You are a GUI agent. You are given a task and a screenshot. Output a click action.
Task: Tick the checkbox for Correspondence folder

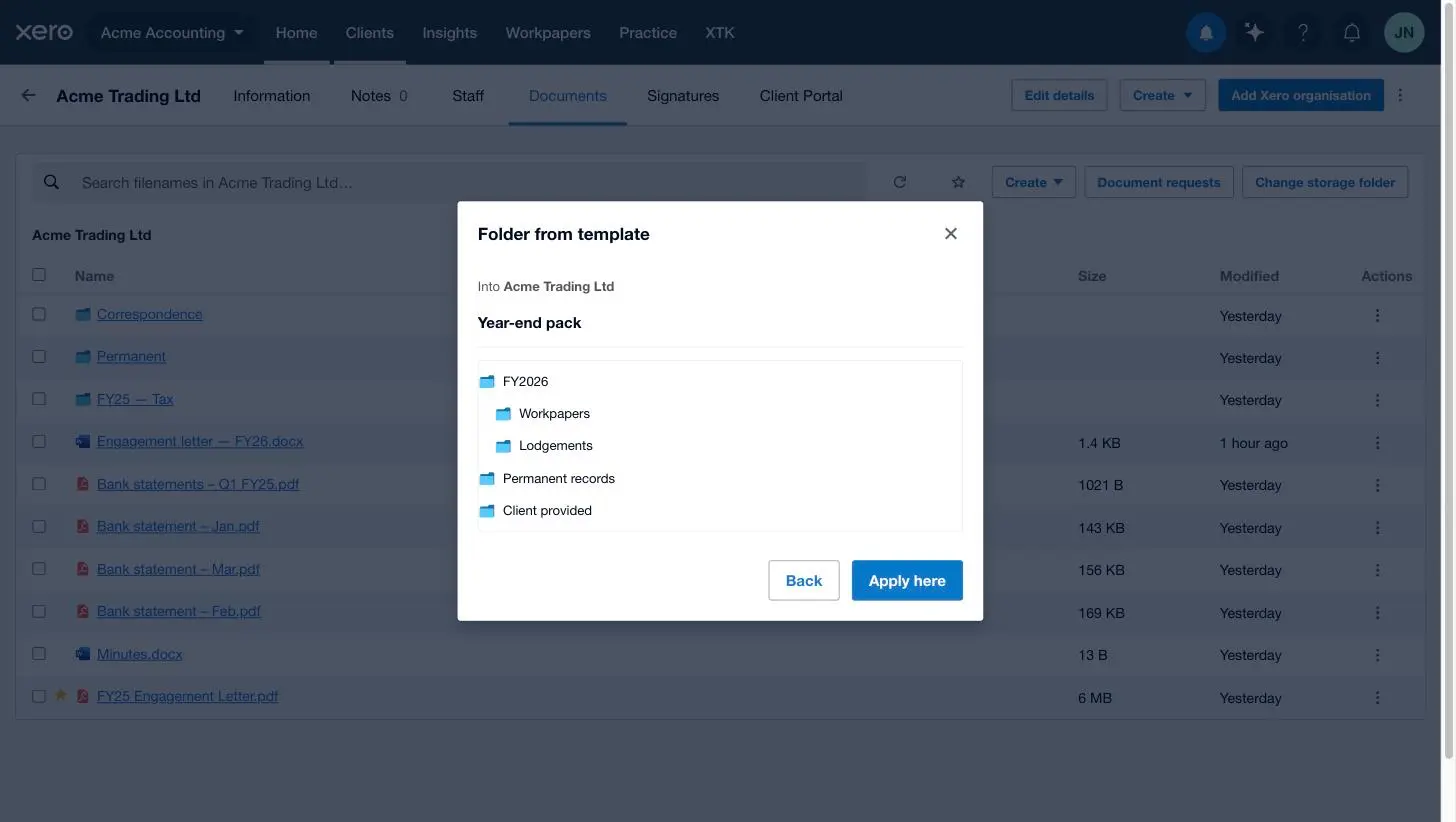pyautogui.click(x=39, y=314)
